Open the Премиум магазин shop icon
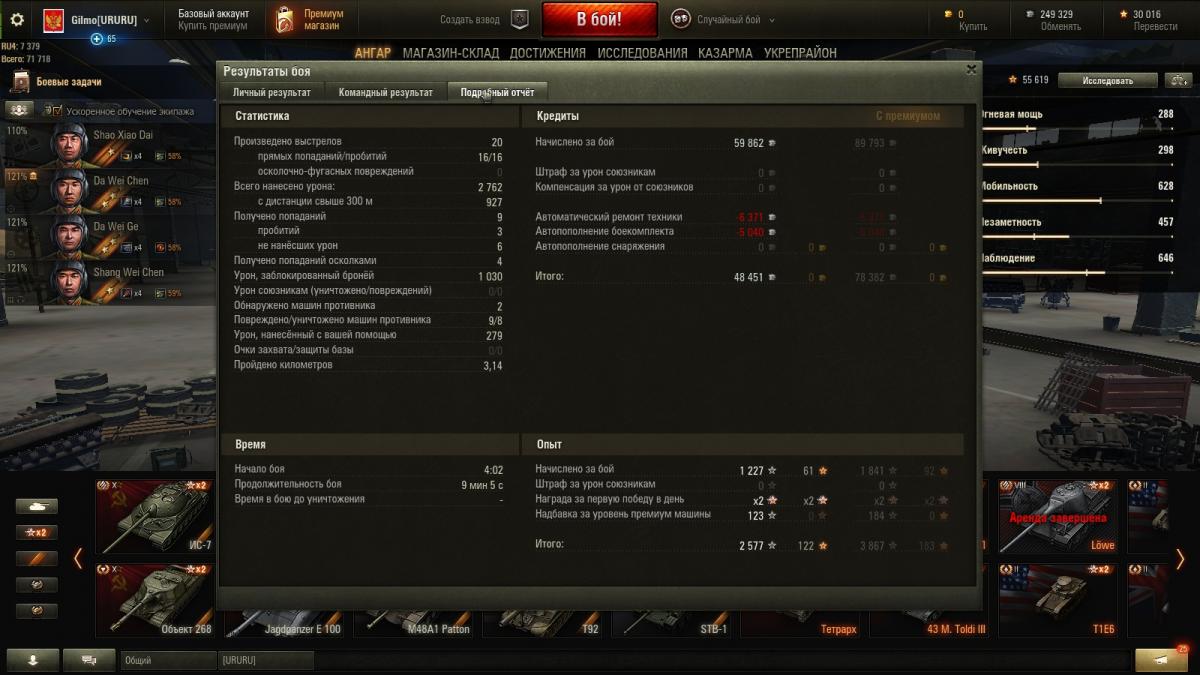 286,19
